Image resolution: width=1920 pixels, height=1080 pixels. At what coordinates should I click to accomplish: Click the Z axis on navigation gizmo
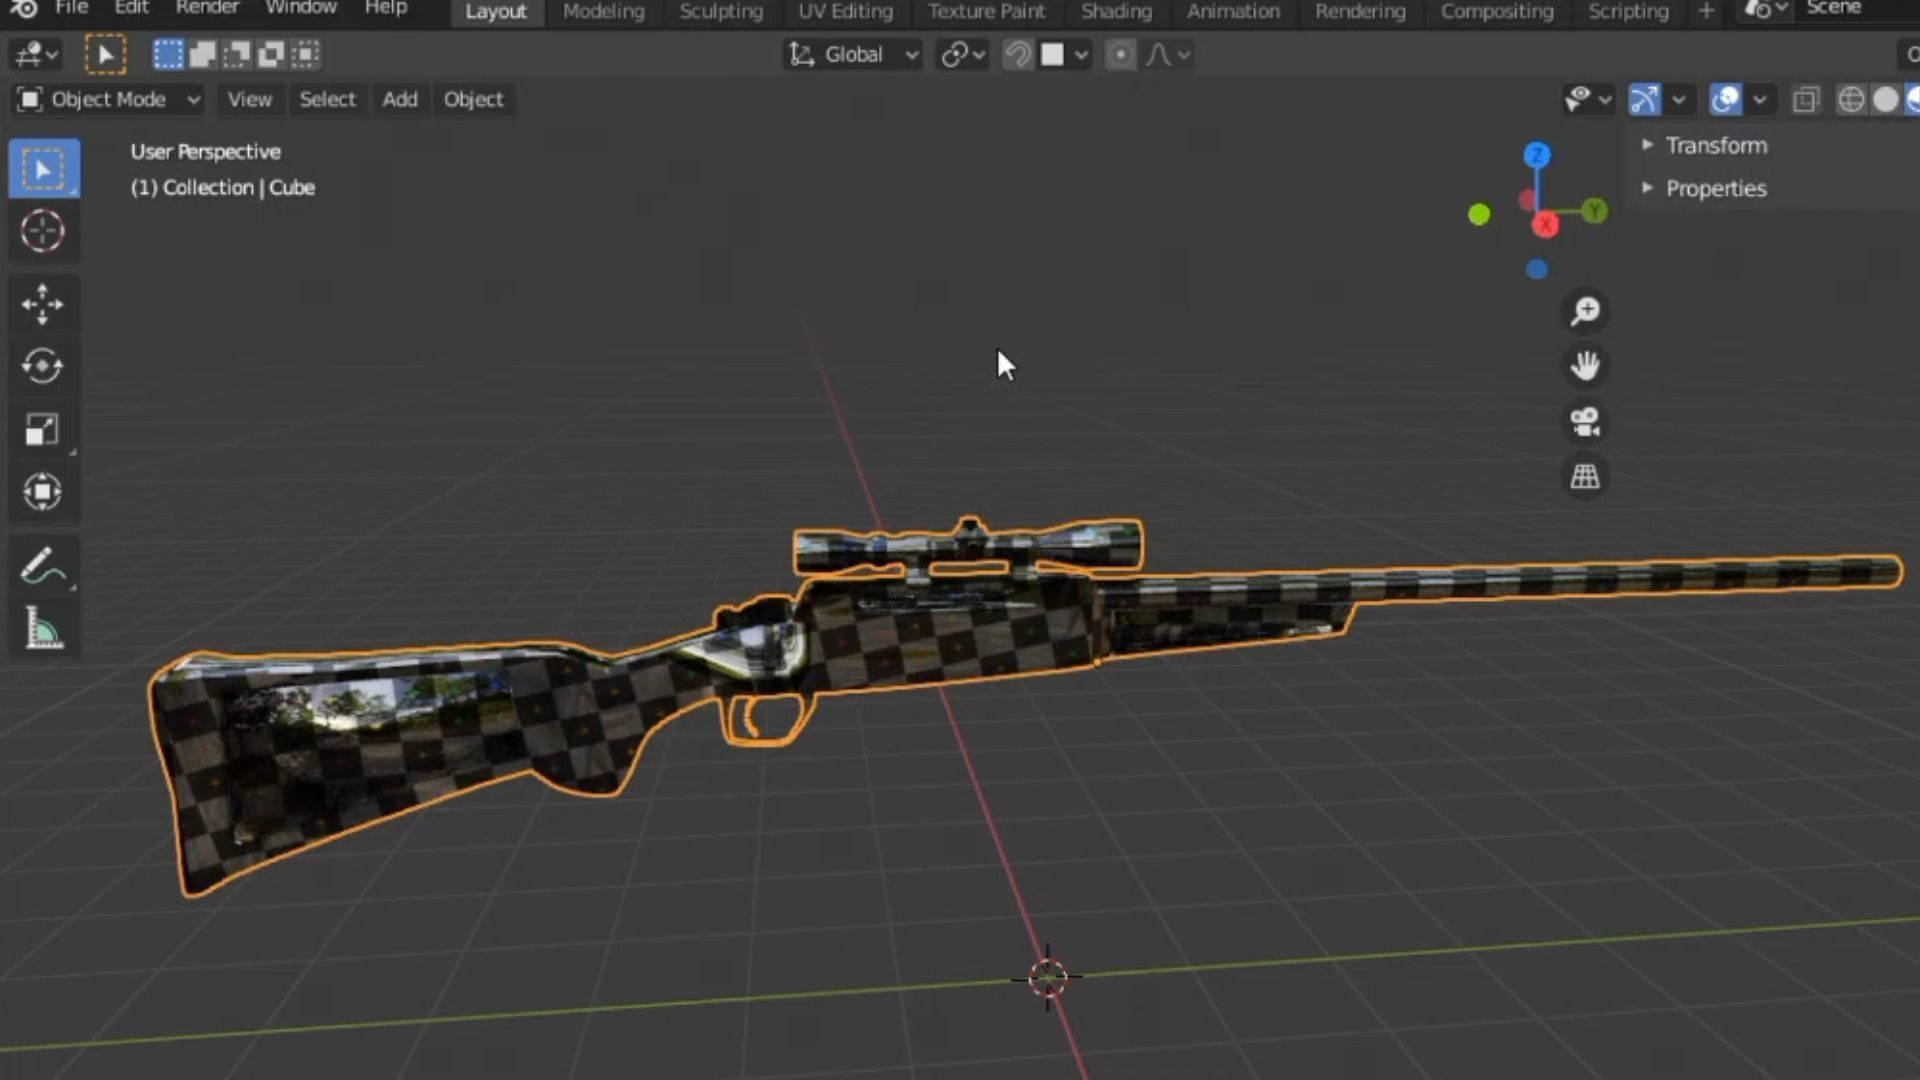coord(1537,155)
